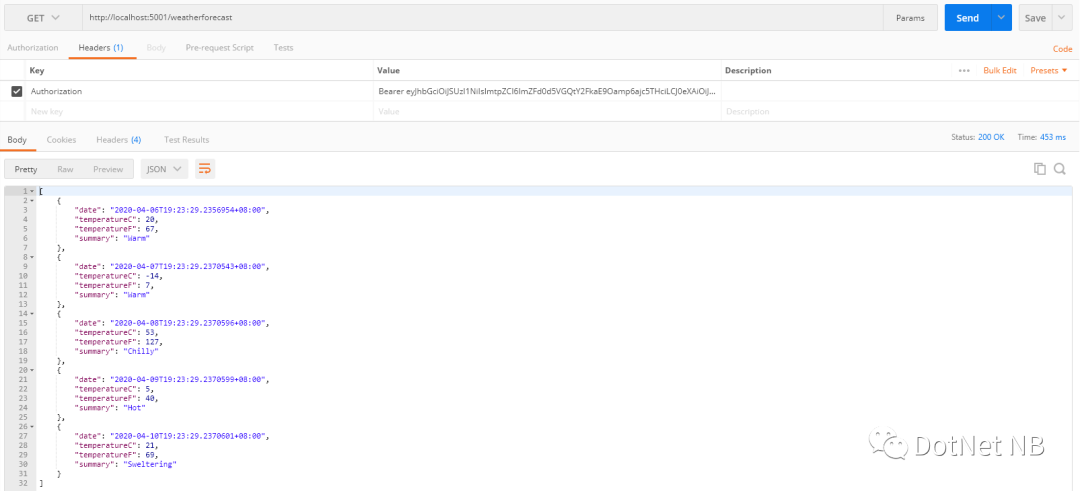Collapse the object at line 26
Viewport: 1080px width, 491px height.
(x=32, y=426)
